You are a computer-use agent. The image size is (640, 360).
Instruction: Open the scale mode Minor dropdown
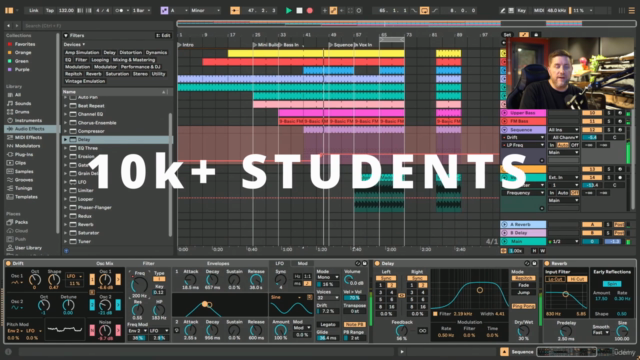click(x=205, y=10)
